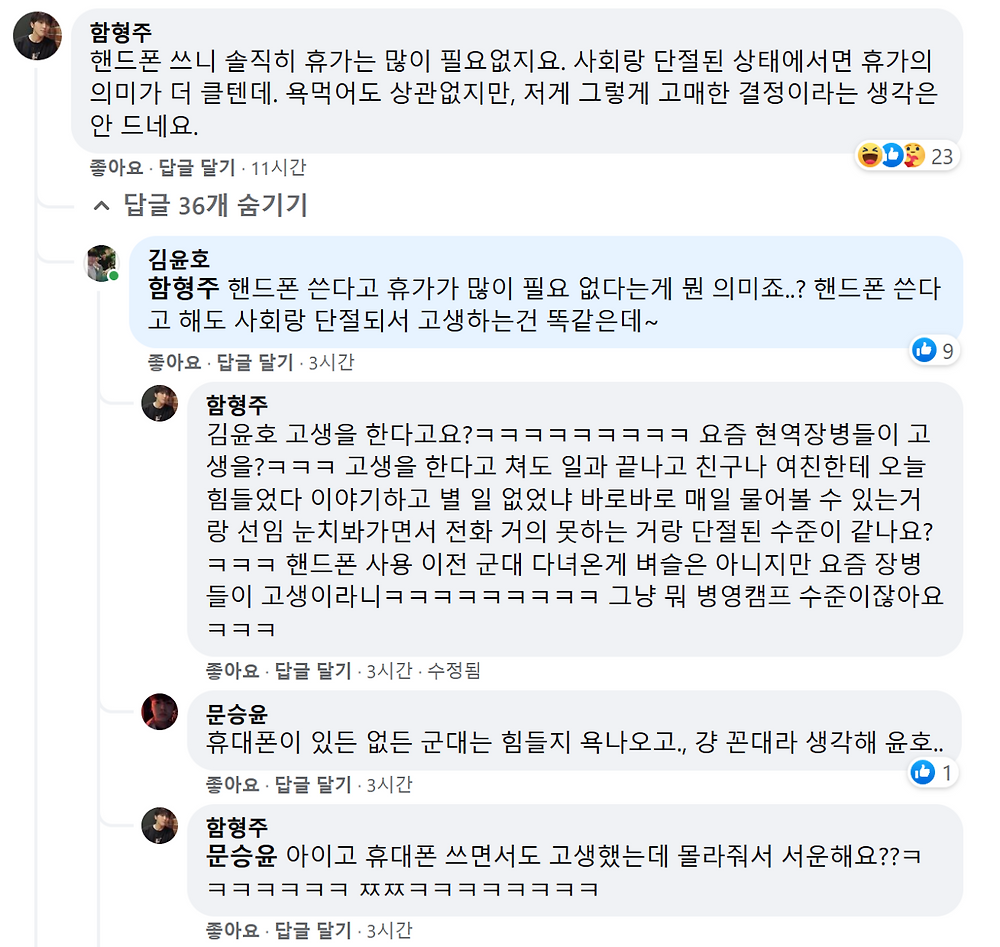1000x947 pixels.
Task: Open the thumbs-up reaction showing 9 likes
Action: 934,350
